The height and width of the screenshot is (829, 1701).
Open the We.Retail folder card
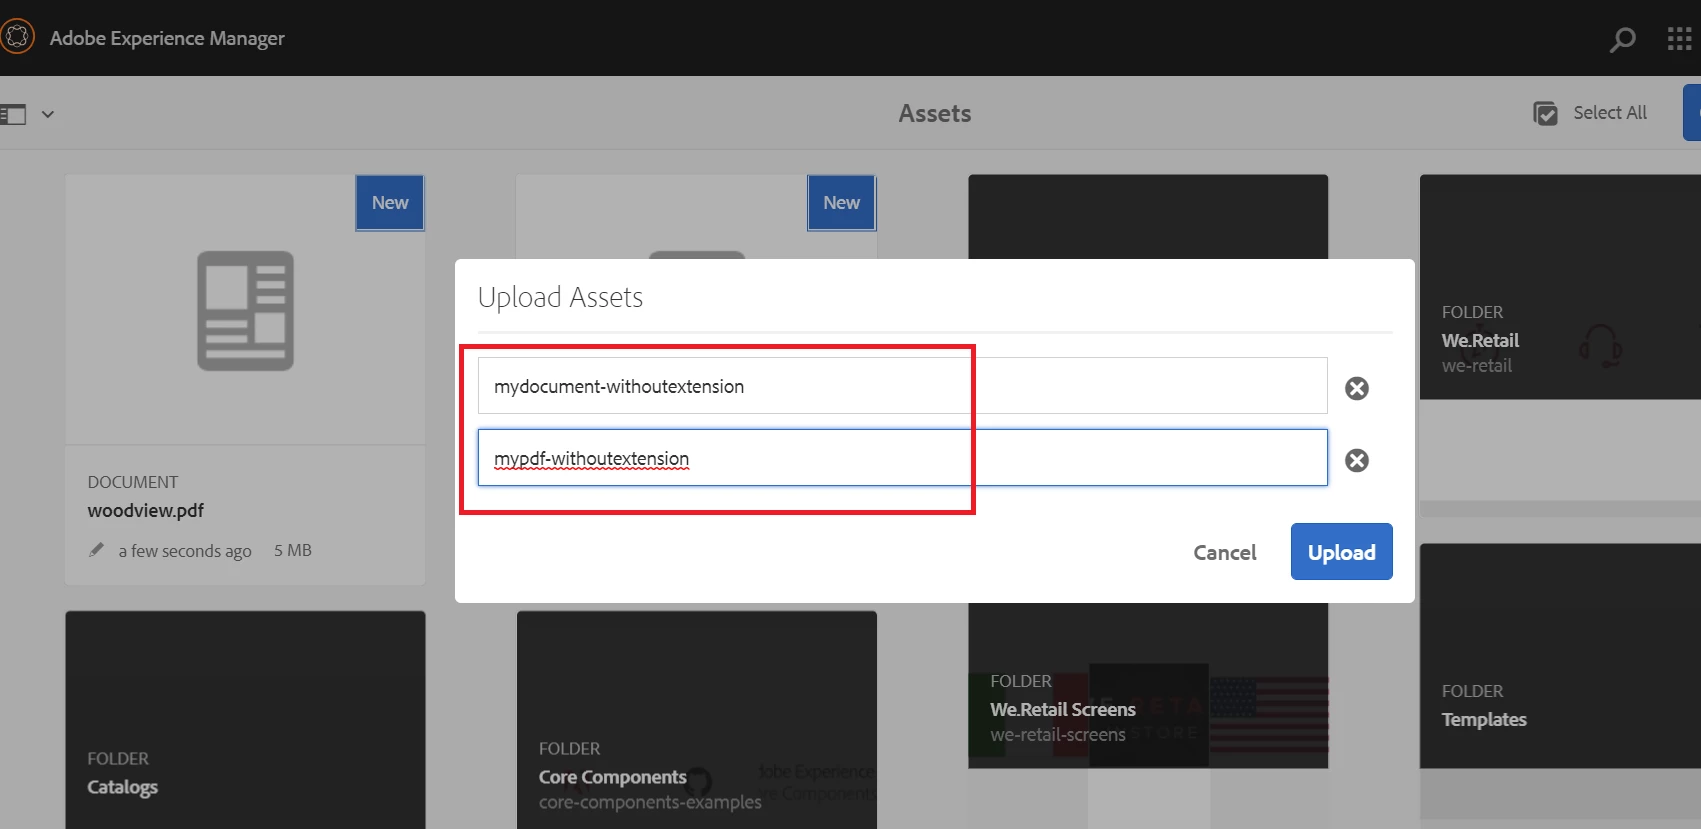coord(1560,287)
